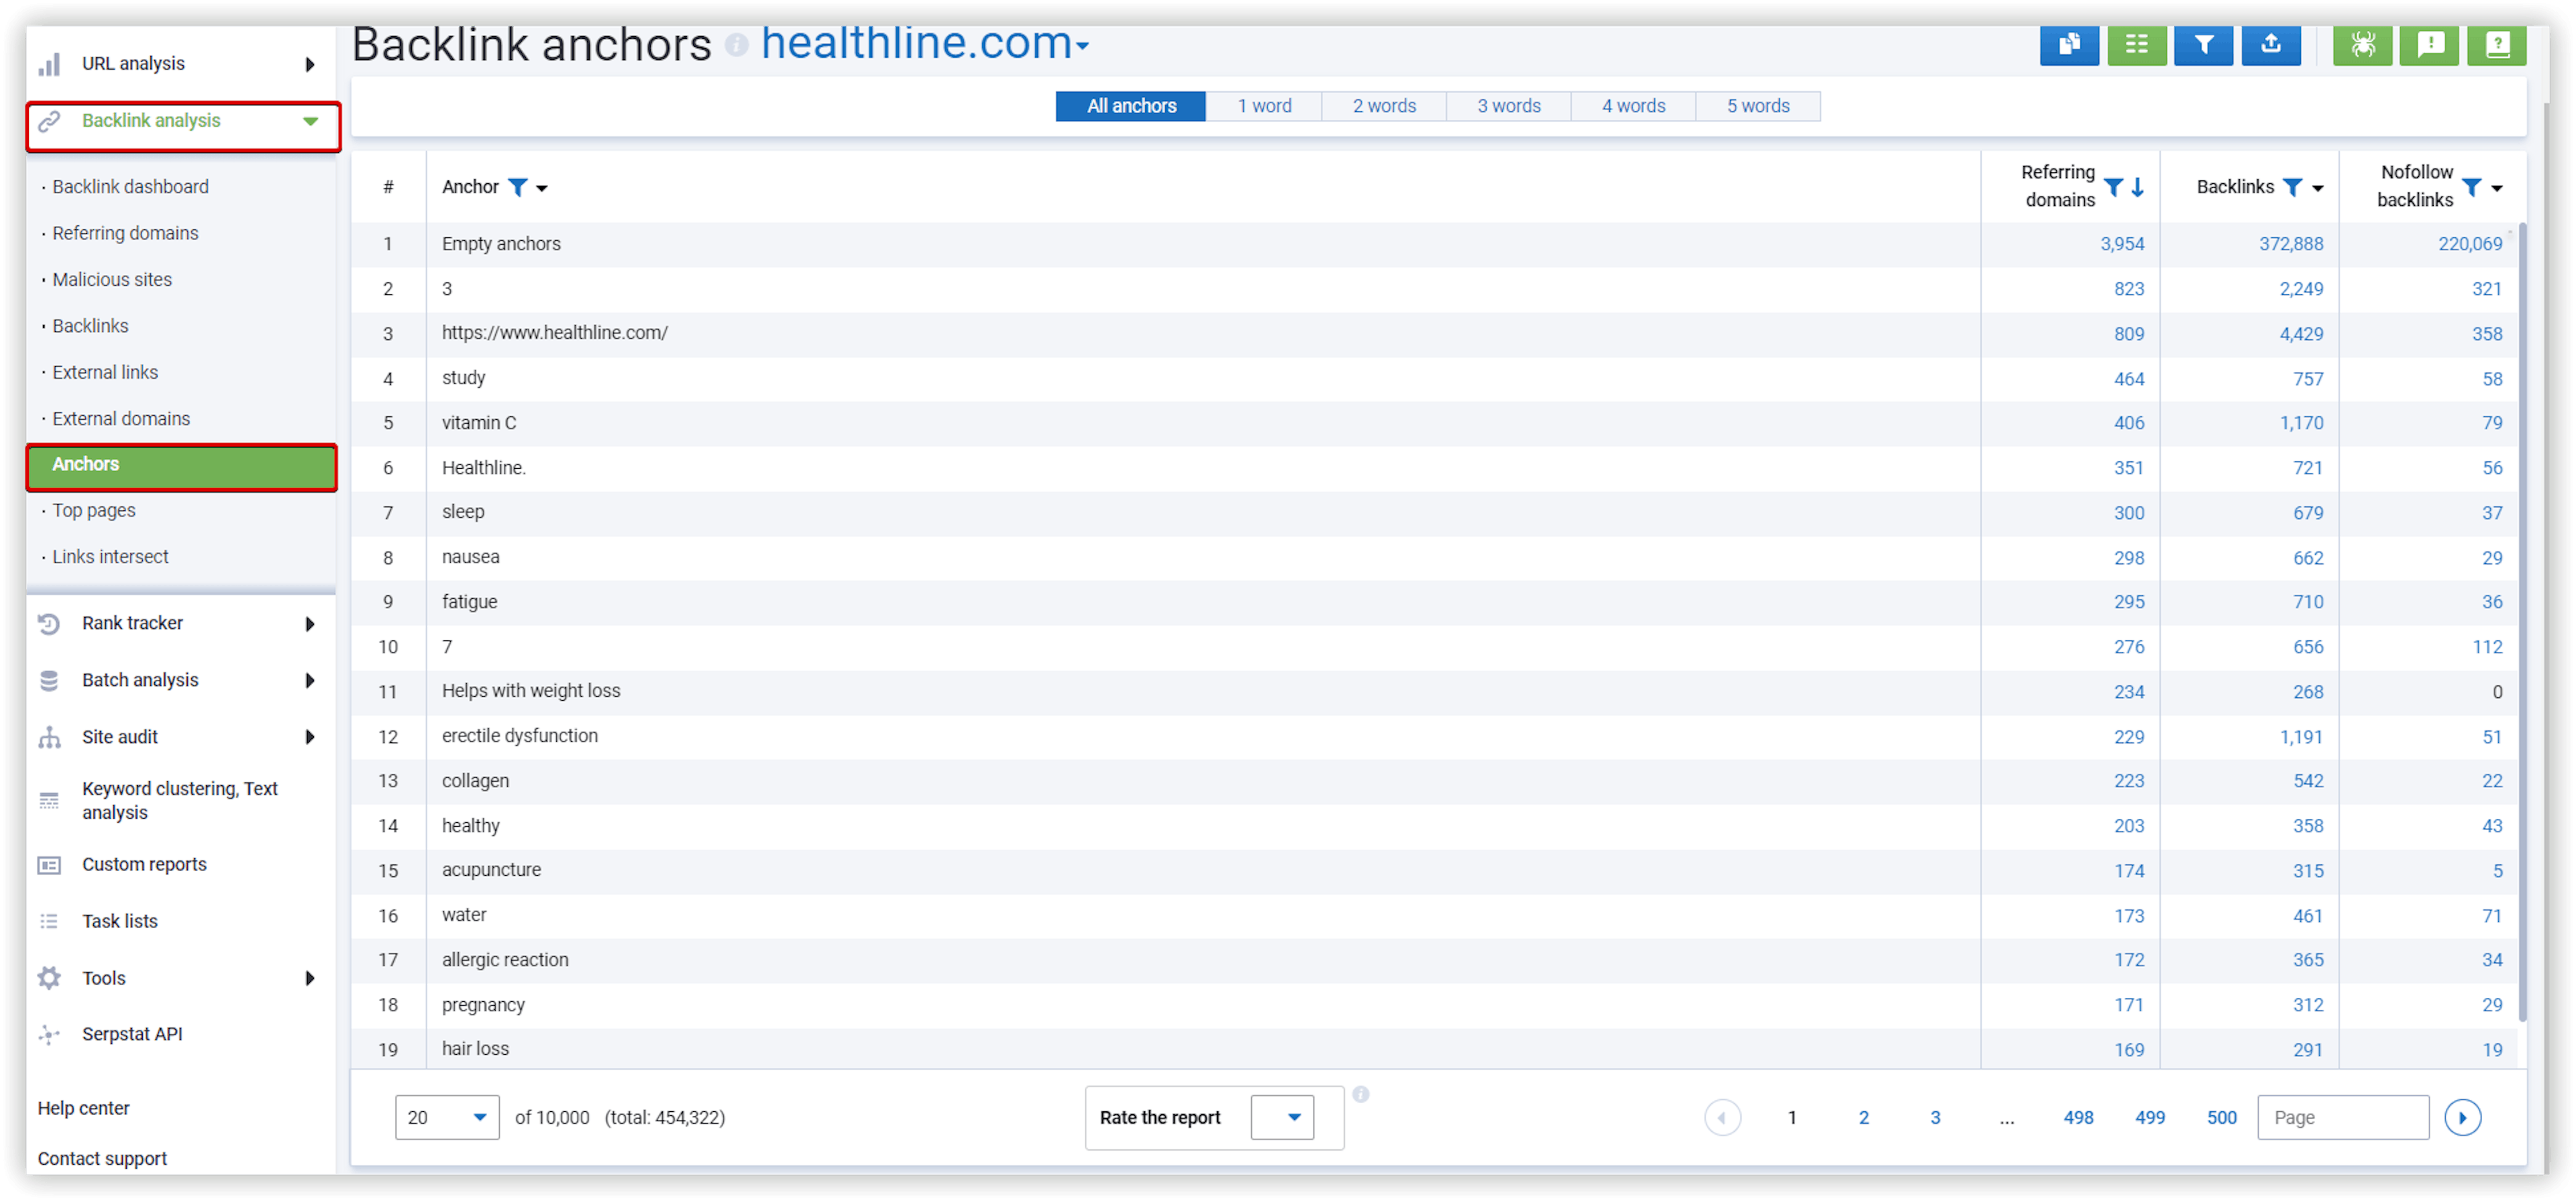Filter the Referring domains column
The height and width of the screenshot is (1201, 2576).
click(x=2113, y=187)
